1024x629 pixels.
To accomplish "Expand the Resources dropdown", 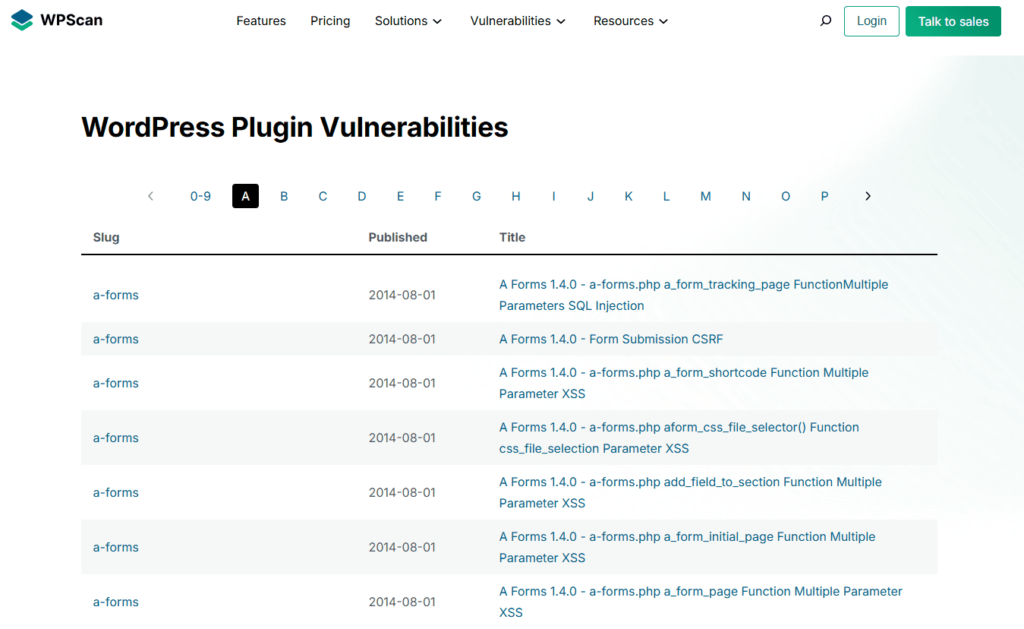I will [631, 21].
